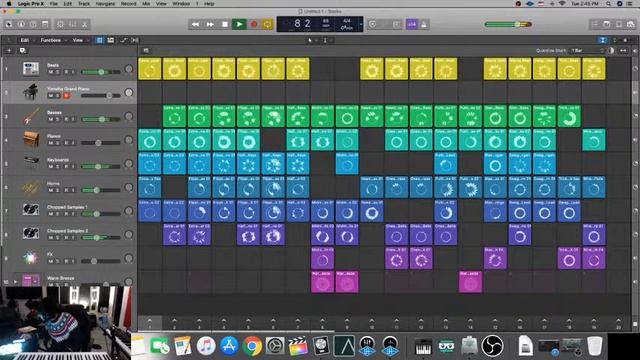640x360 pixels.
Task: Click the fast forward transport button
Action: pyautogui.click(x=210, y=24)
